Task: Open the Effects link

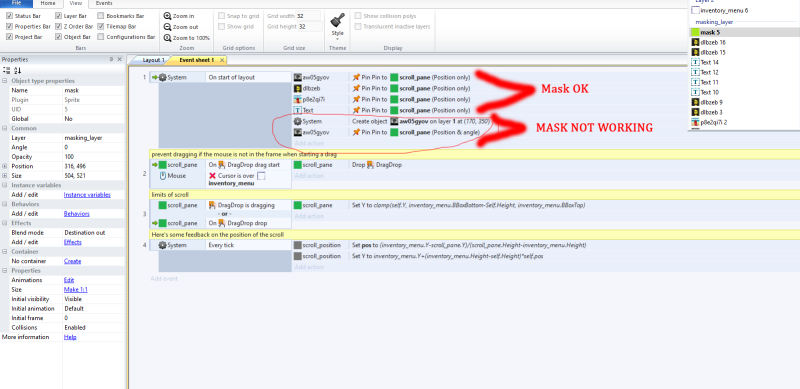Action: click(72, 242)
